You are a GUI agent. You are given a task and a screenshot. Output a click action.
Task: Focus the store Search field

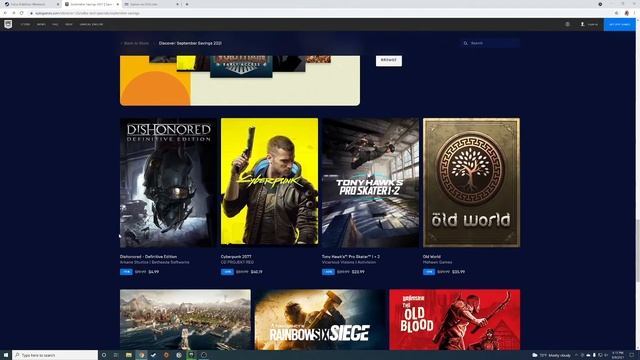(x=491, y=43)
